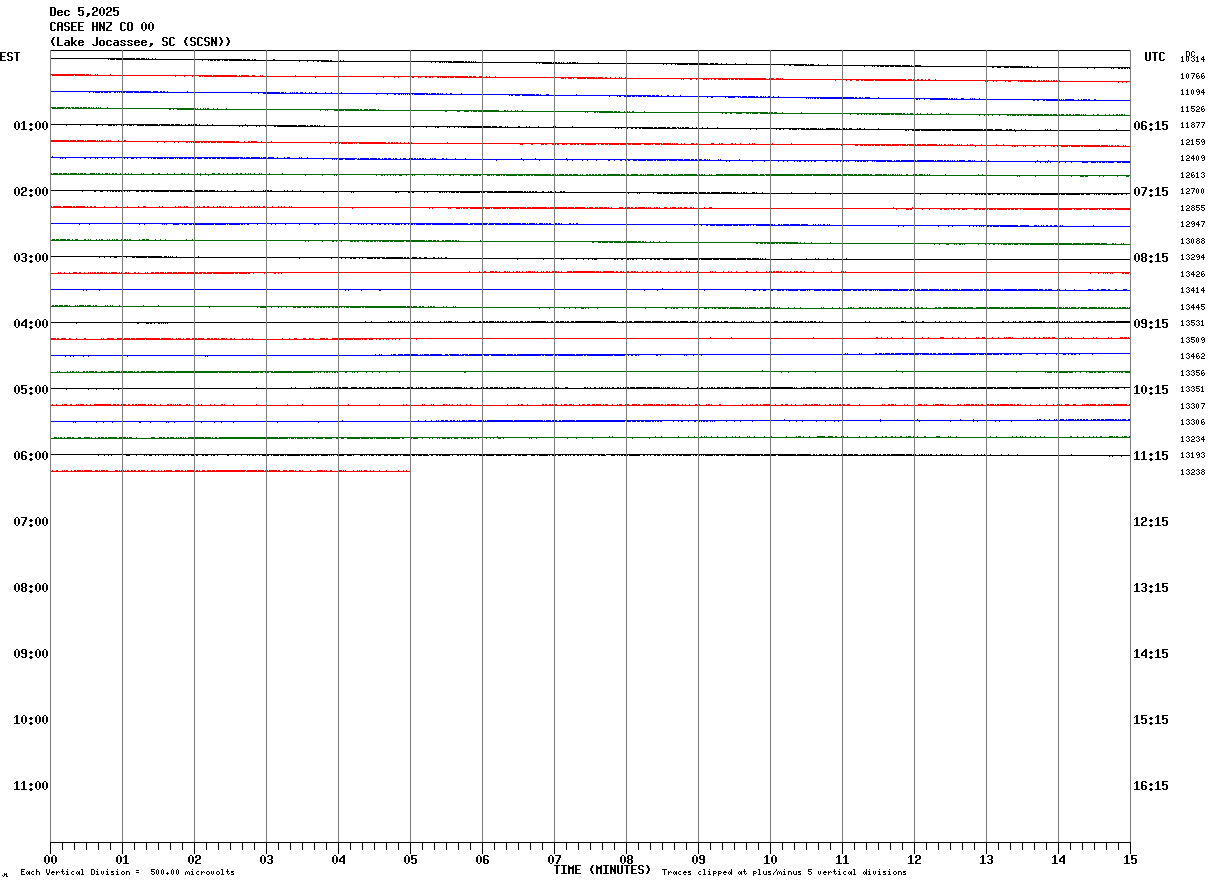Click the minute 00 axis tick label
This screenshot has height=886, width=1210.
[x=50, y=860]
